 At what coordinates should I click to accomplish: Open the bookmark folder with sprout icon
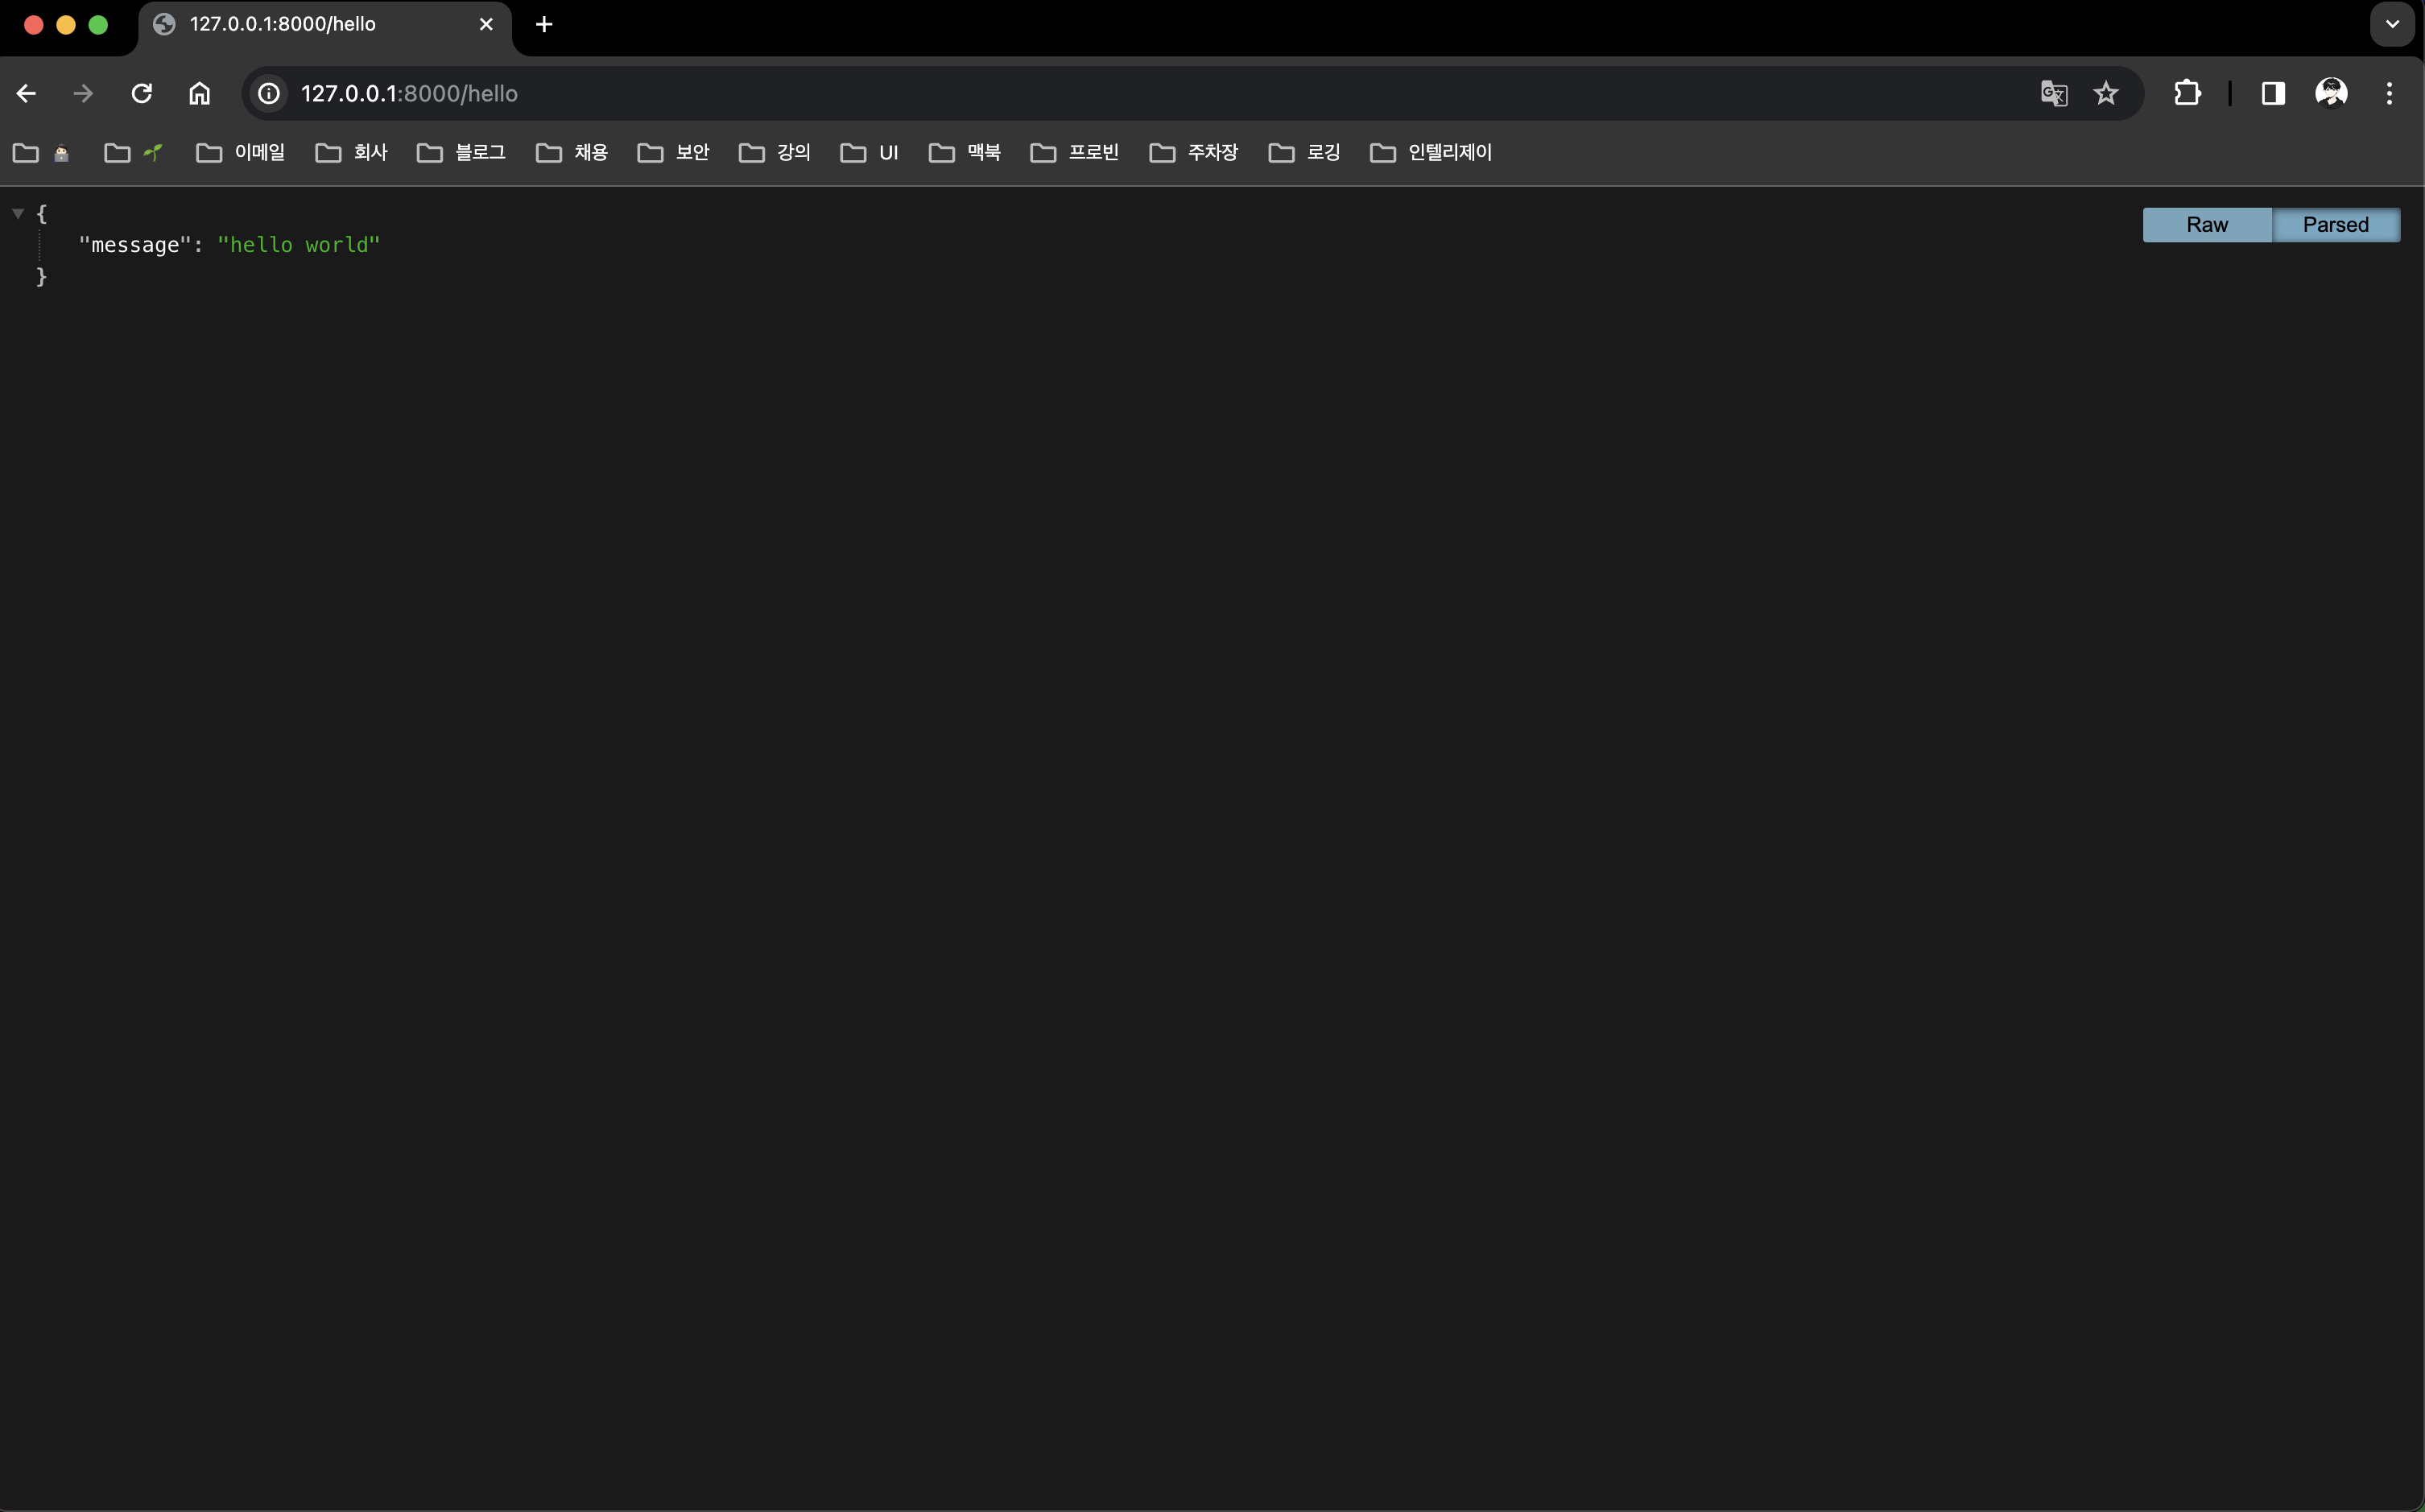point(133,153)
